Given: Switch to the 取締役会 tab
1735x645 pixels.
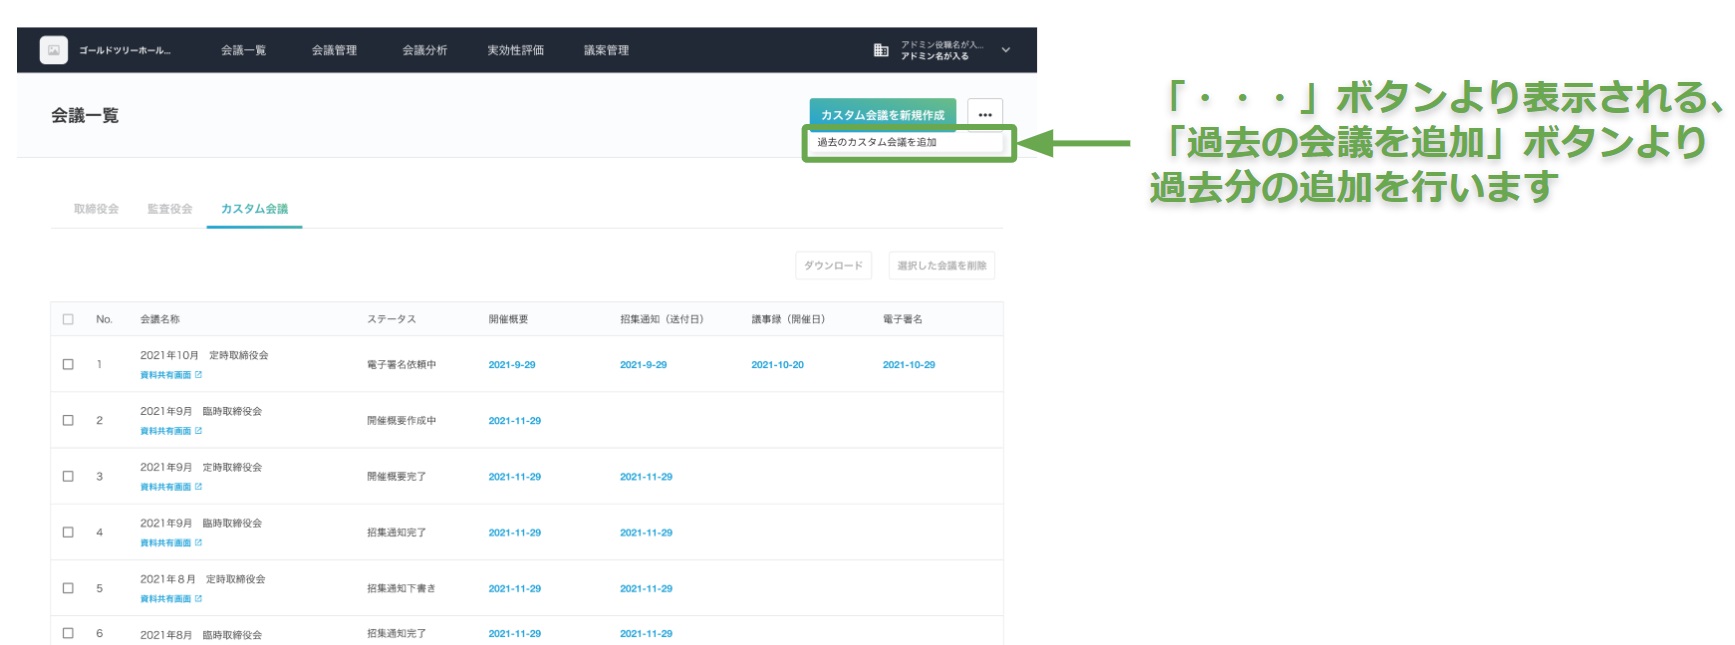Looking at the screenshot, I should [96, 209].
